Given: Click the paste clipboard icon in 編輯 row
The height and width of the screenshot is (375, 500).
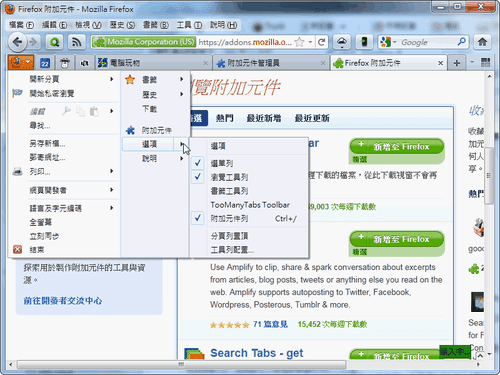Looking at the screenshot, I should click(x=94, y=111).
